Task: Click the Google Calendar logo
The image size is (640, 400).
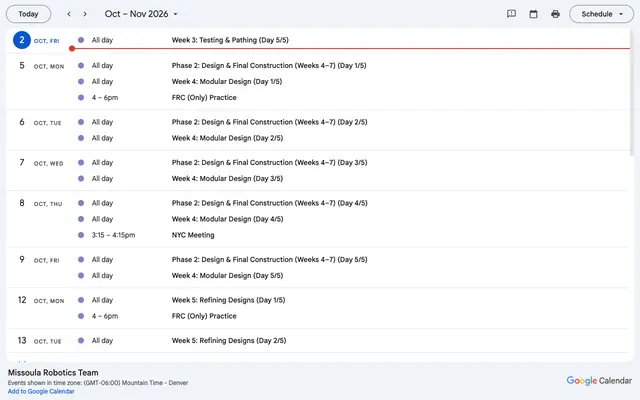Action: (599, 380)
